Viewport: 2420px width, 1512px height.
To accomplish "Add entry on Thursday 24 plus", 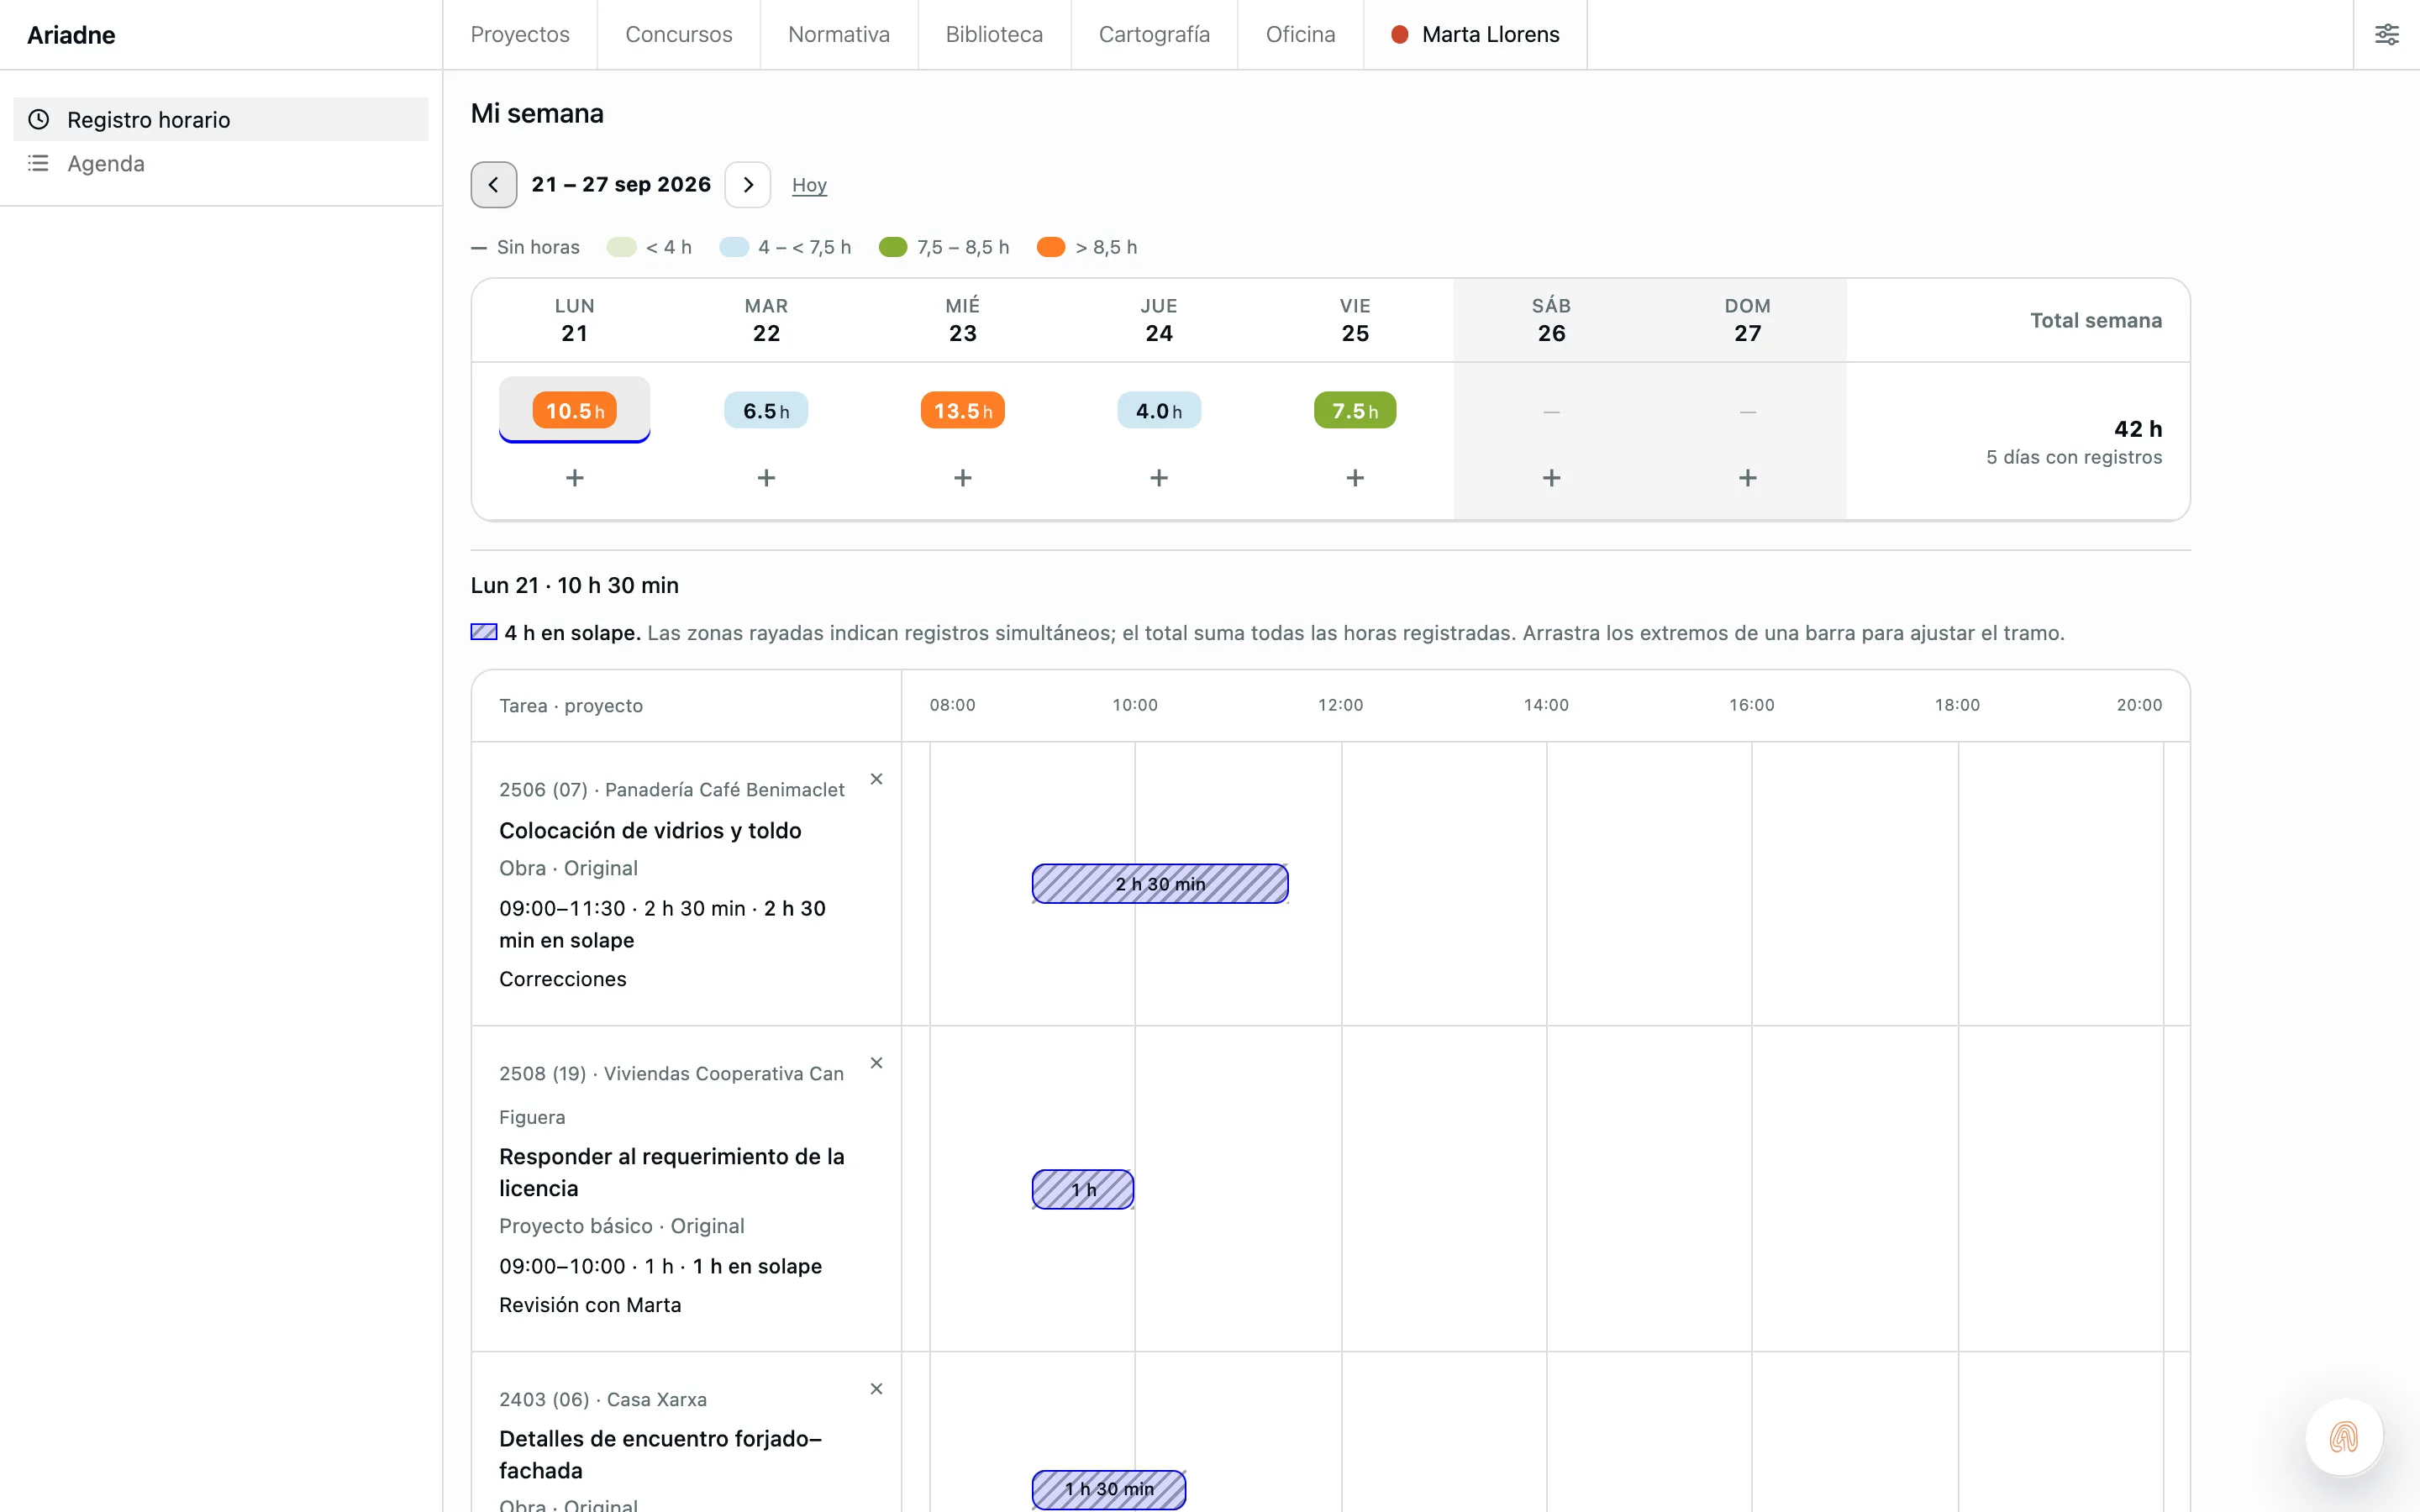I will pos(1158,478).
